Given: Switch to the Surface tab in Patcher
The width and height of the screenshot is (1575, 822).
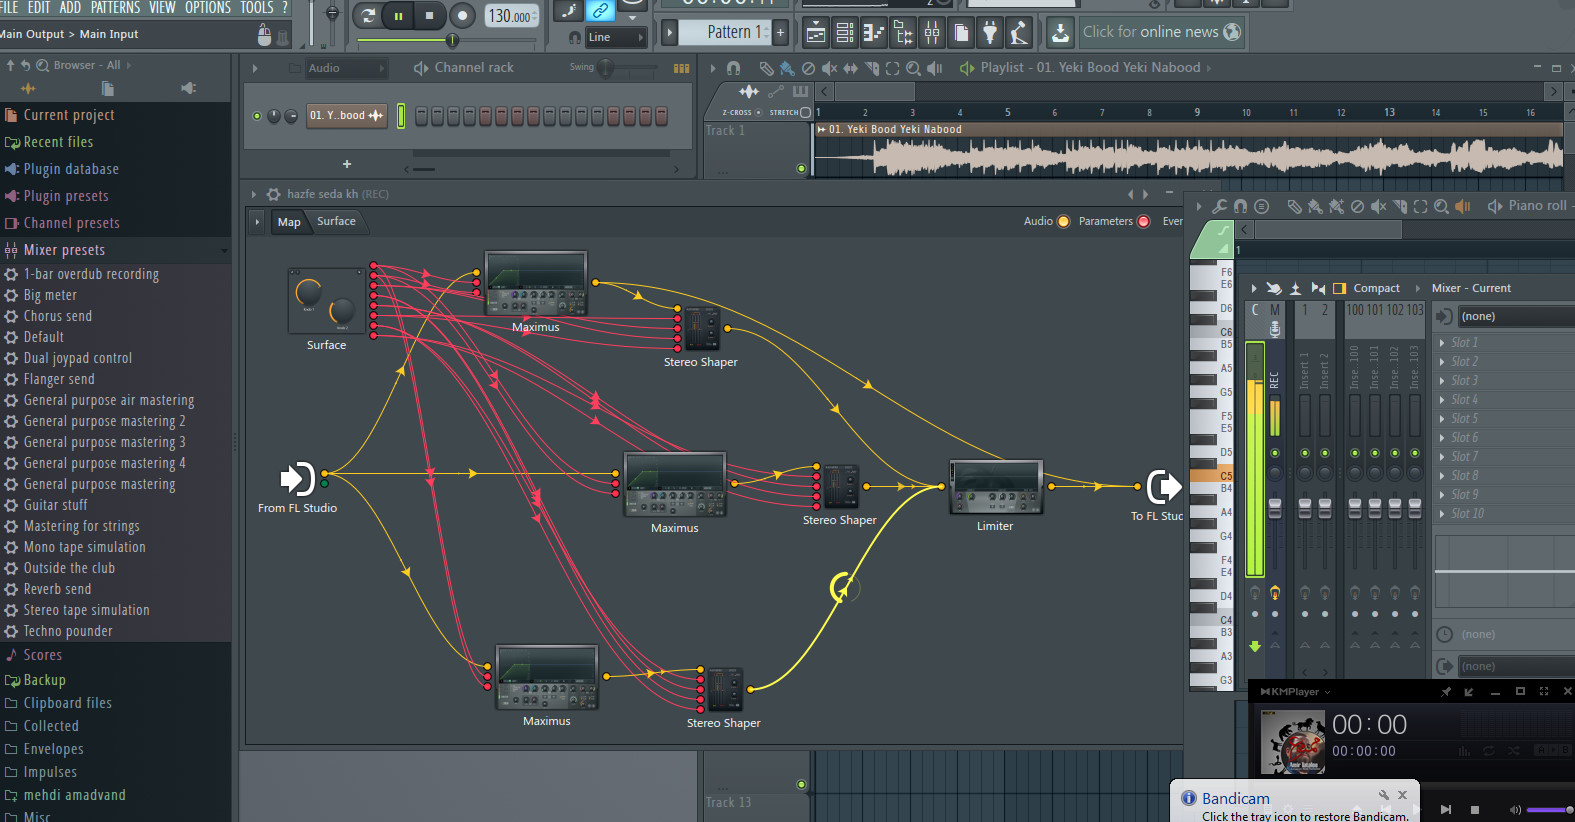Looking at the screenshot, I should pos(336,221).
